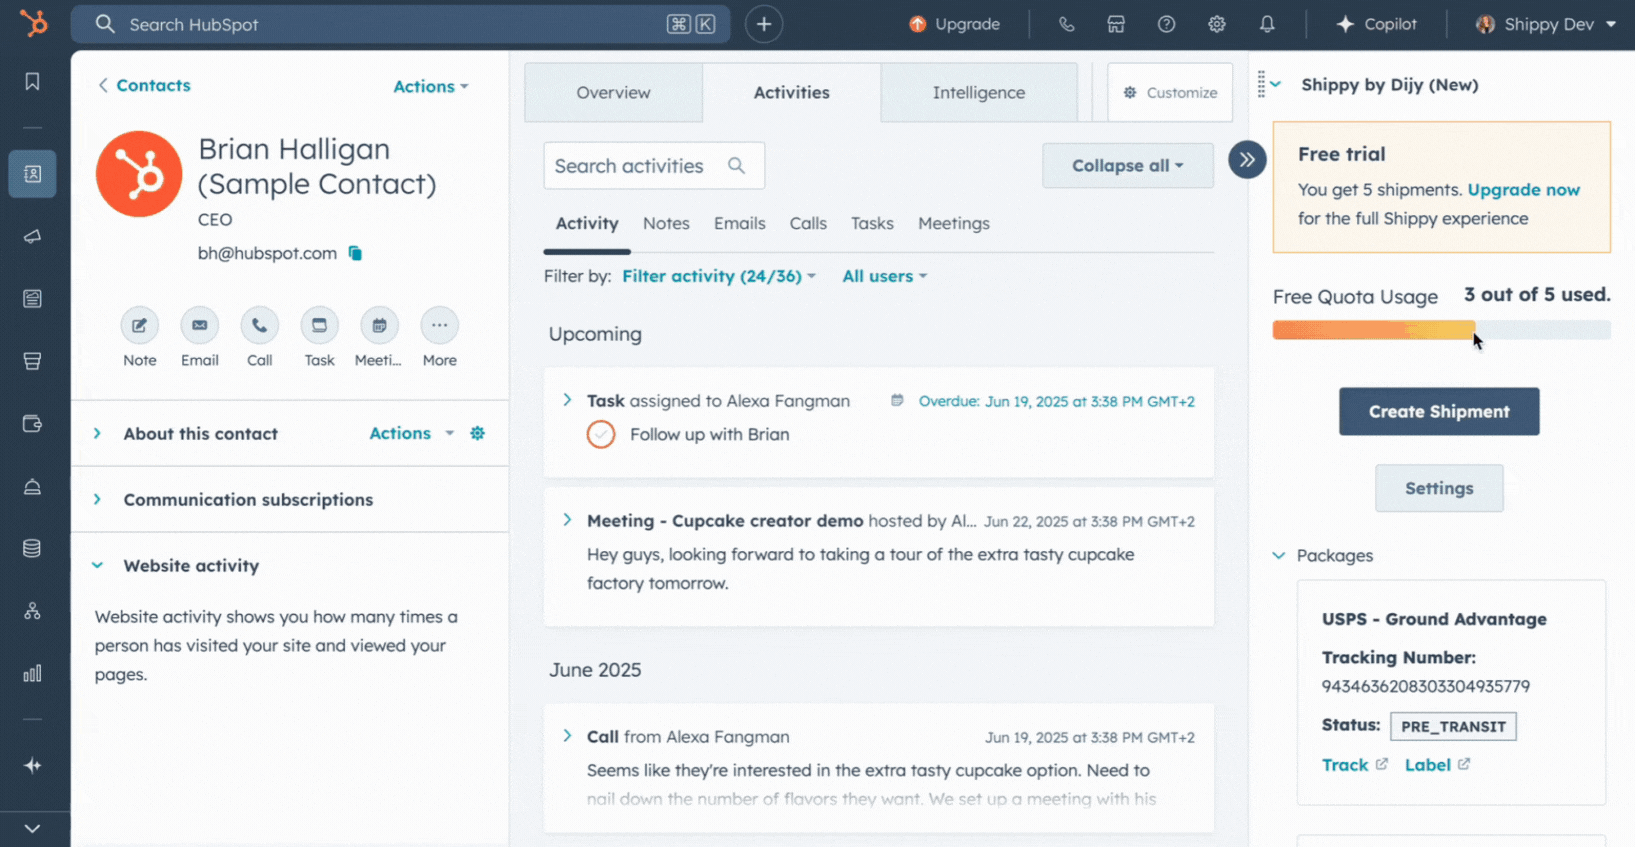Image resolution: width=1635 pixels, height=847 pixels.
Task: Open the Marketing megaphone icon in the sidebar
Action: click(x=32, y=237)
